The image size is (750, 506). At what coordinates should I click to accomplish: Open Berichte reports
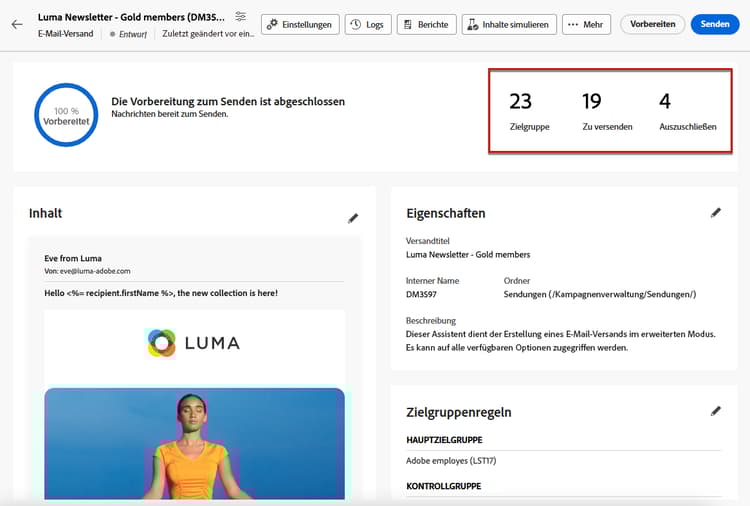(426, 24)
